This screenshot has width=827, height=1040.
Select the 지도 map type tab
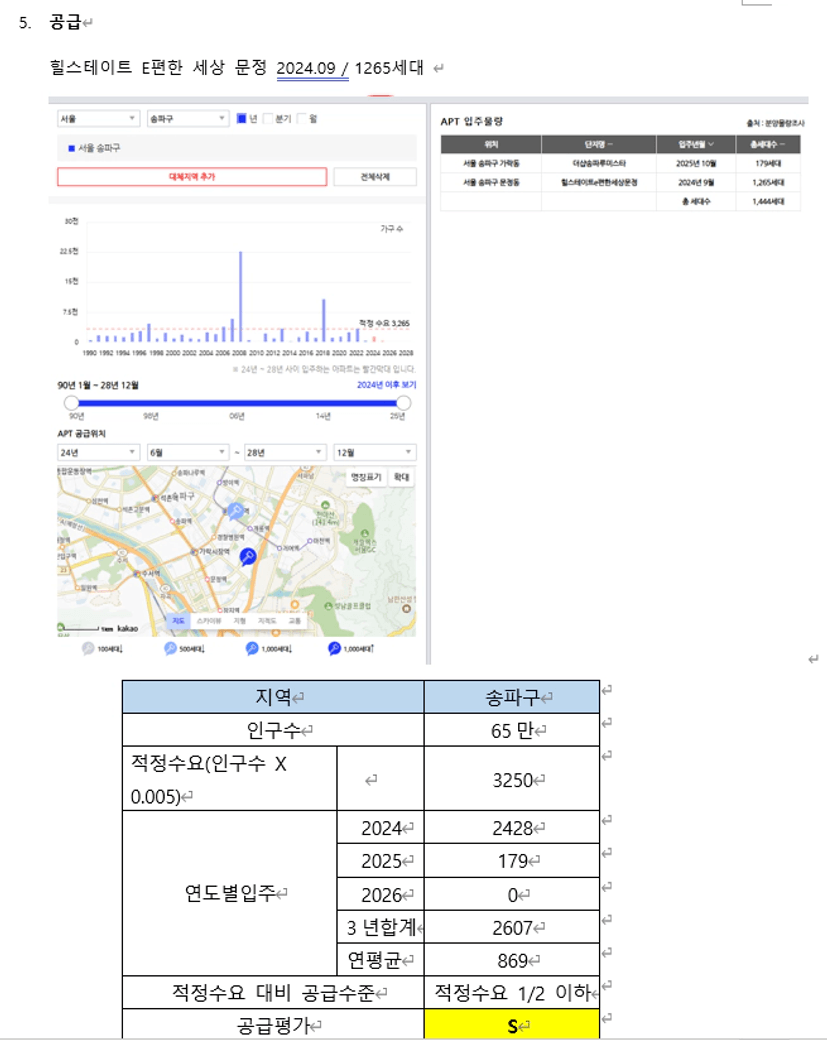click(x=178, y=621)
